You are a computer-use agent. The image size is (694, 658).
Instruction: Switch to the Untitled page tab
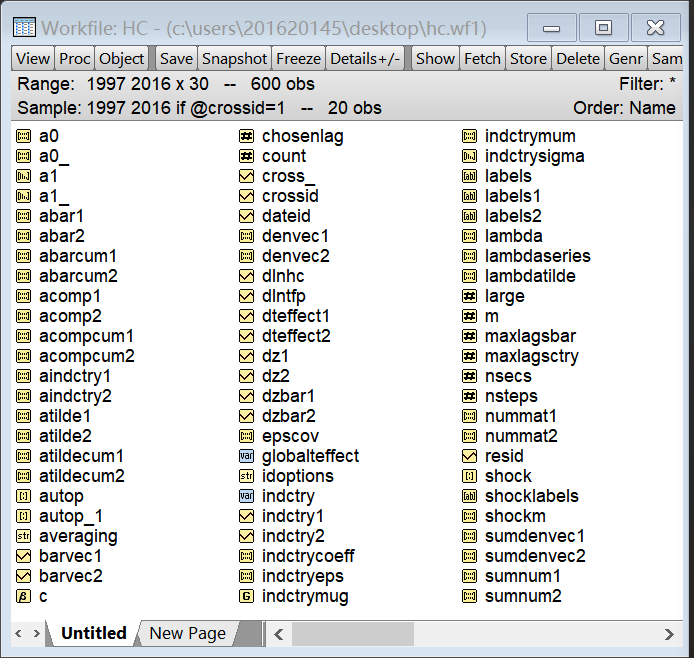pyautogui.click(x=93, y=633)
